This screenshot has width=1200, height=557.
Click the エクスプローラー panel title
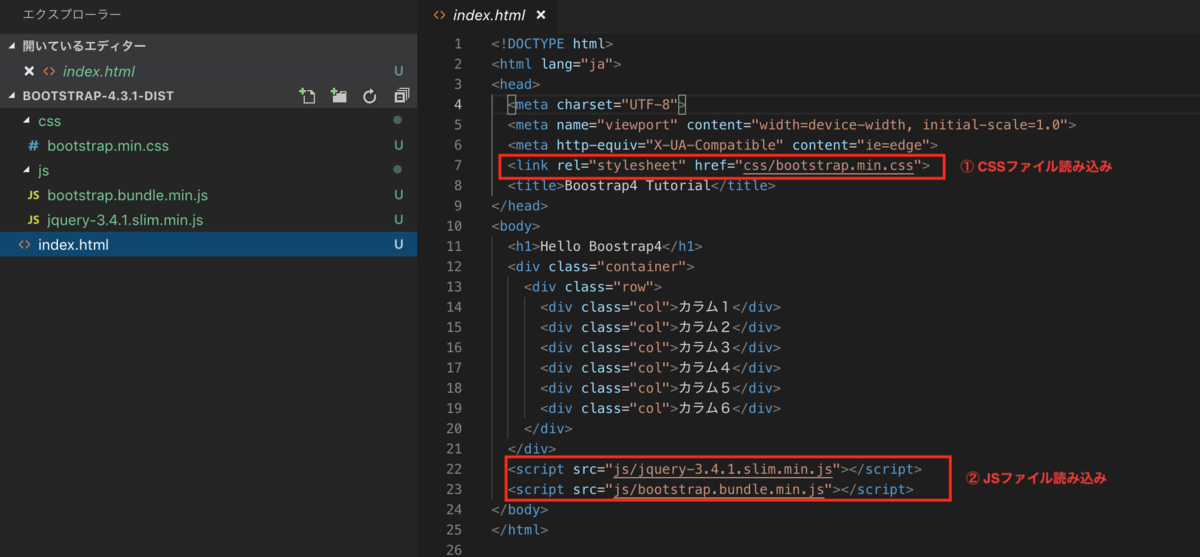coord(72,16)
